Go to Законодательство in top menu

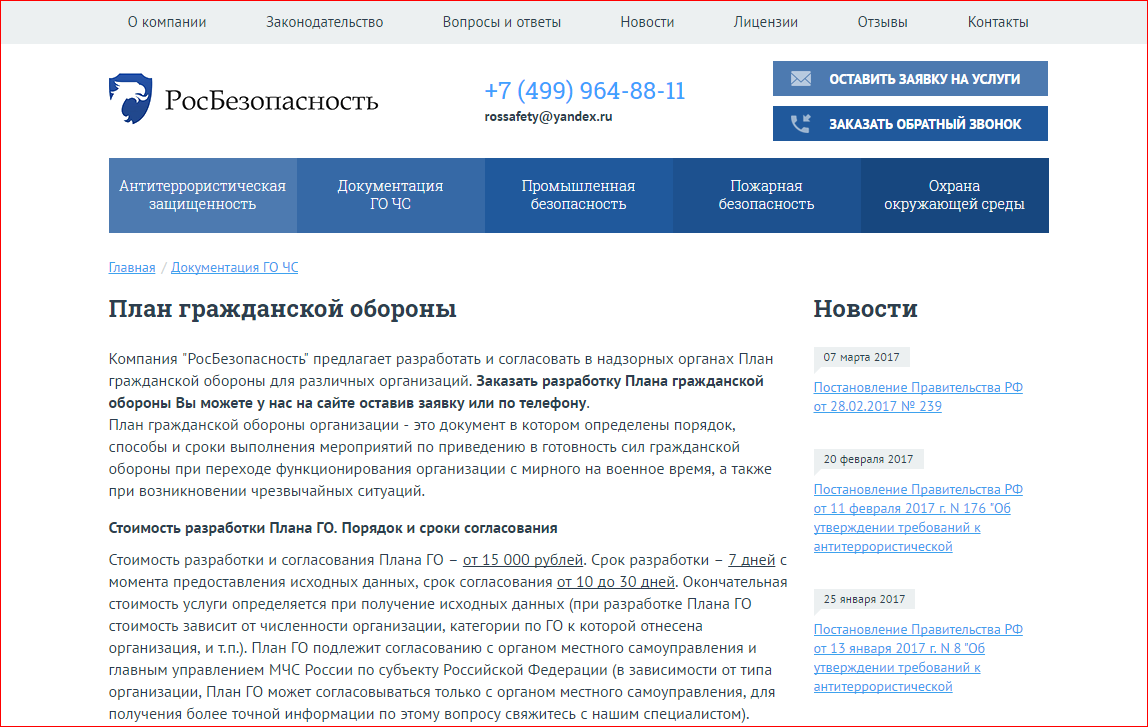(324, 22)
